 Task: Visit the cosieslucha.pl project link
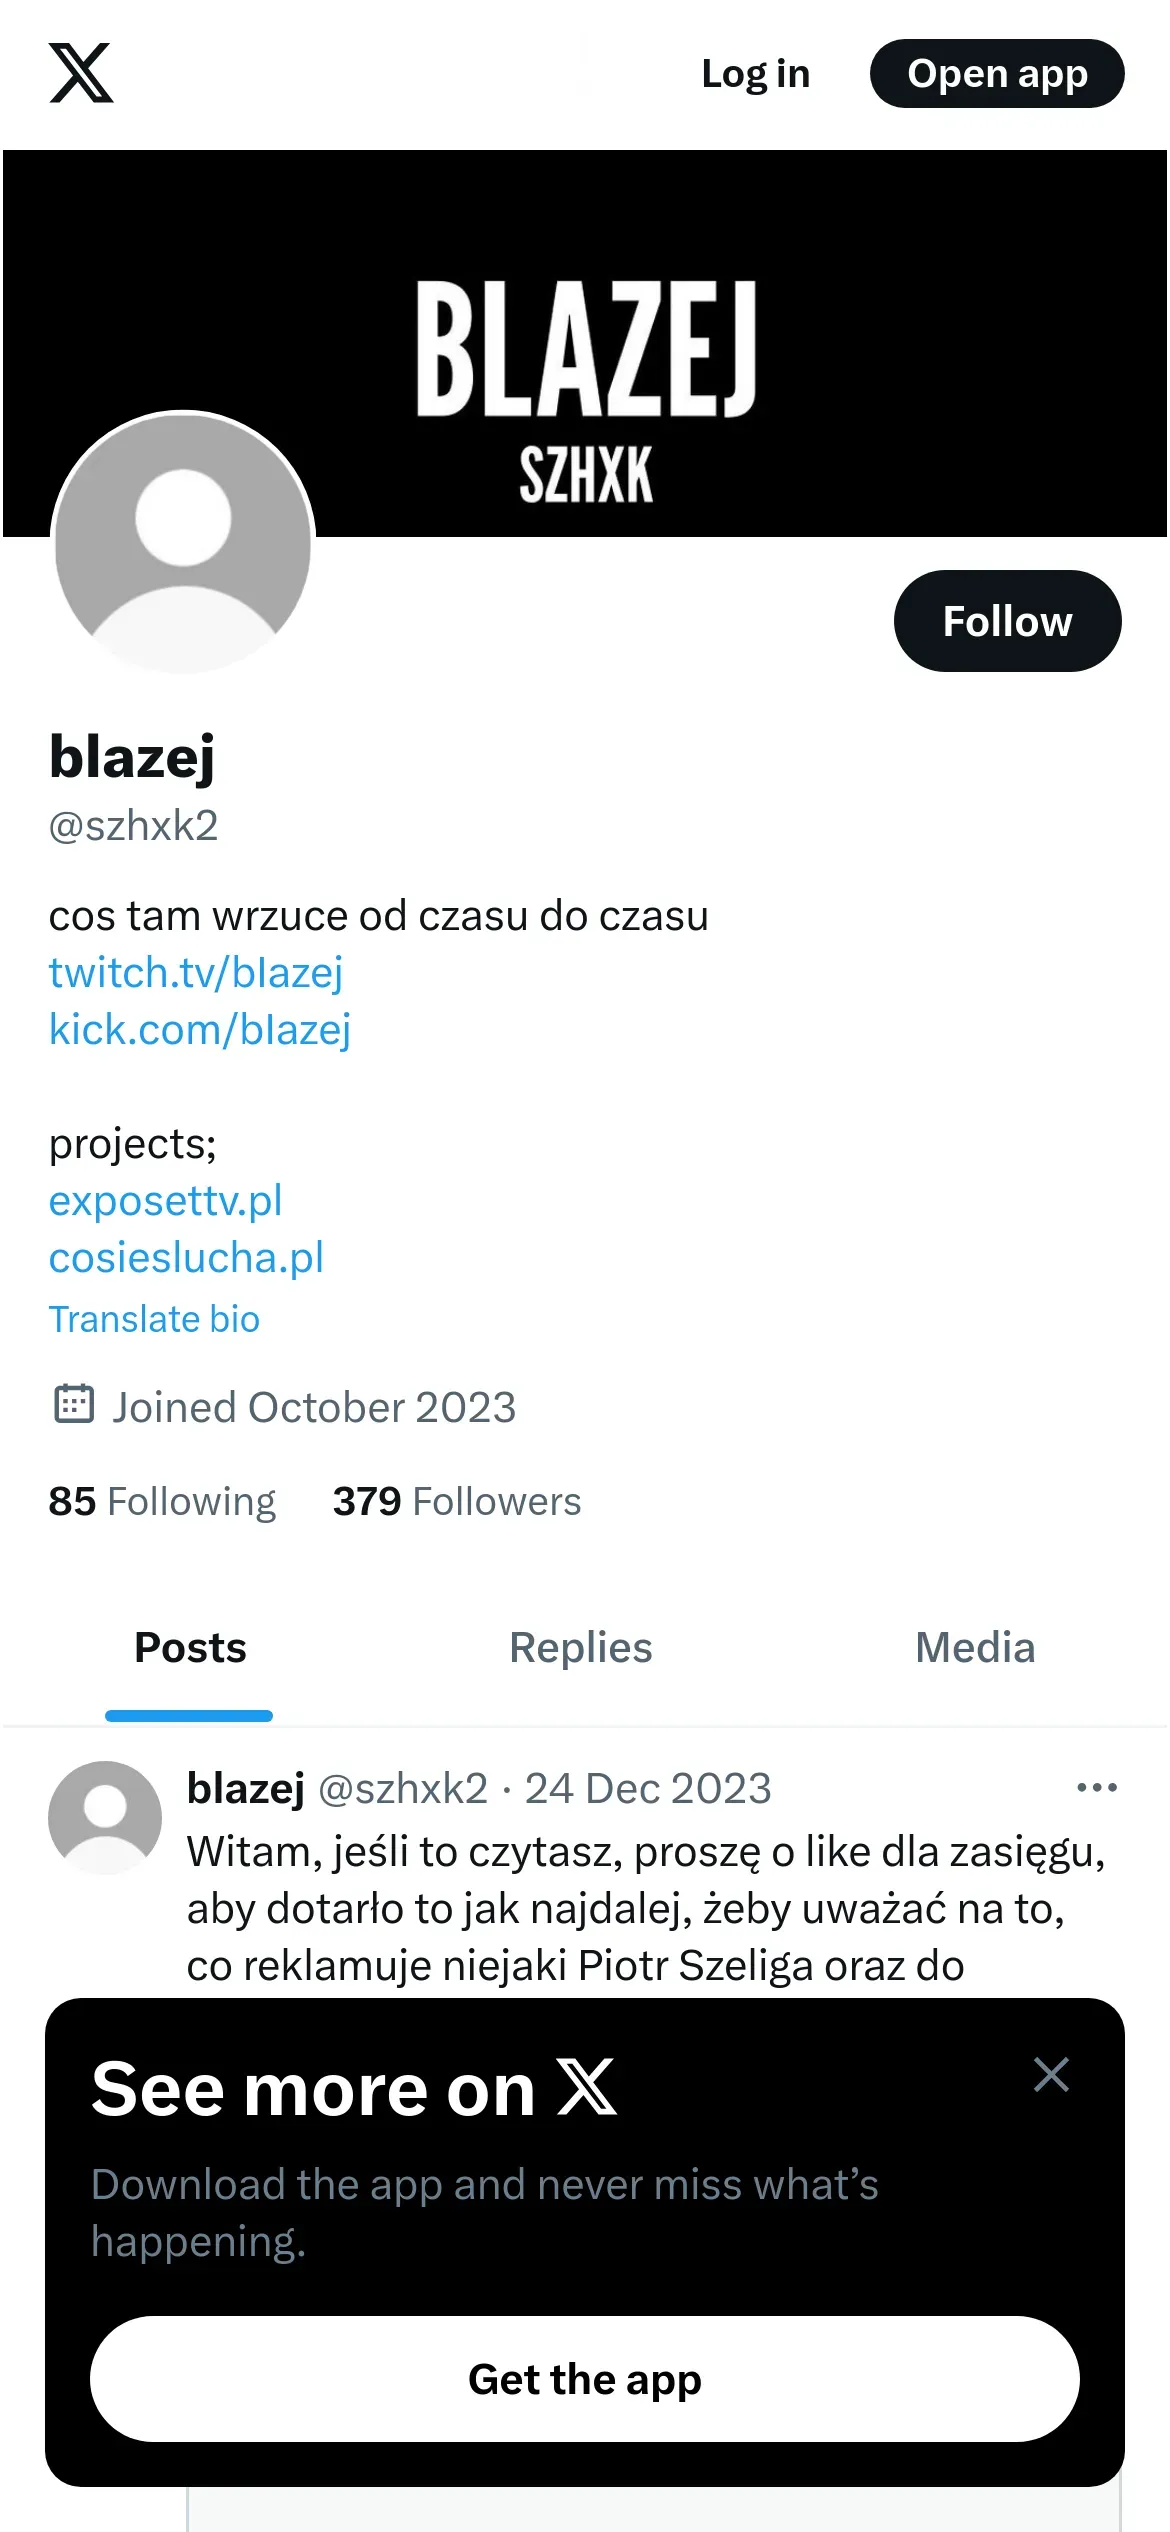[x=186, y=1257]
